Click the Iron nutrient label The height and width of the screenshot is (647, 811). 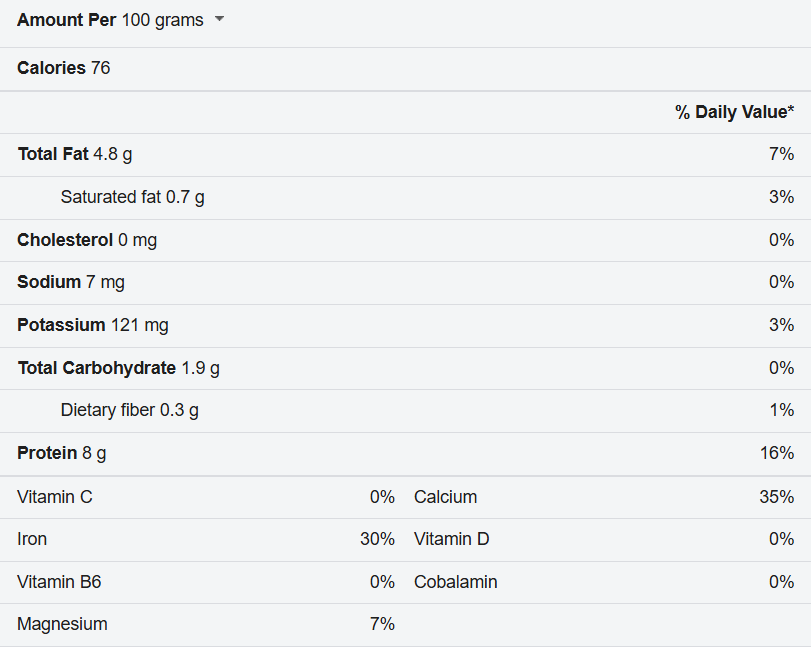coord(32,539)
